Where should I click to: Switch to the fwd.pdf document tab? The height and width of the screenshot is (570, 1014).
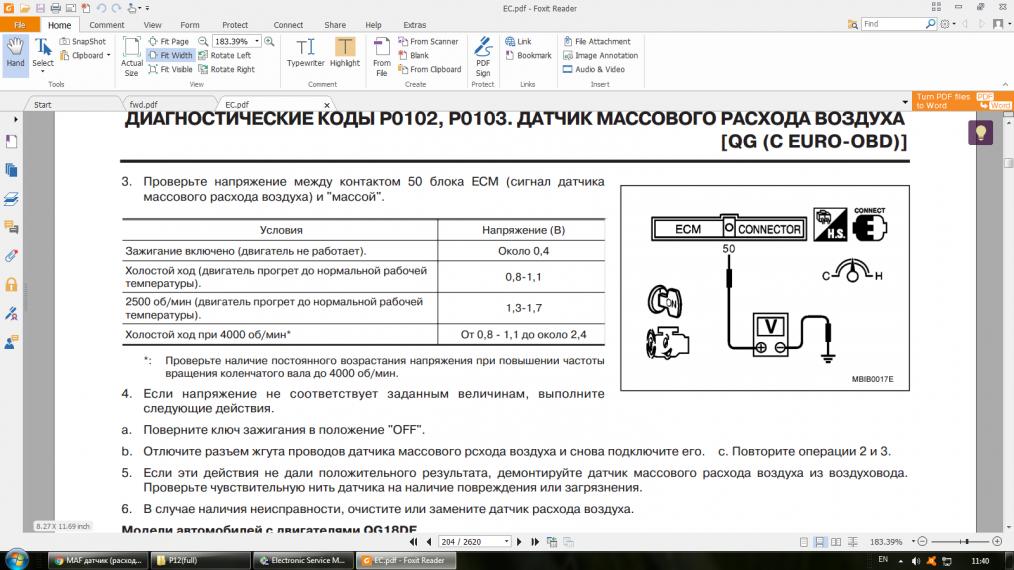coord(143,104)
